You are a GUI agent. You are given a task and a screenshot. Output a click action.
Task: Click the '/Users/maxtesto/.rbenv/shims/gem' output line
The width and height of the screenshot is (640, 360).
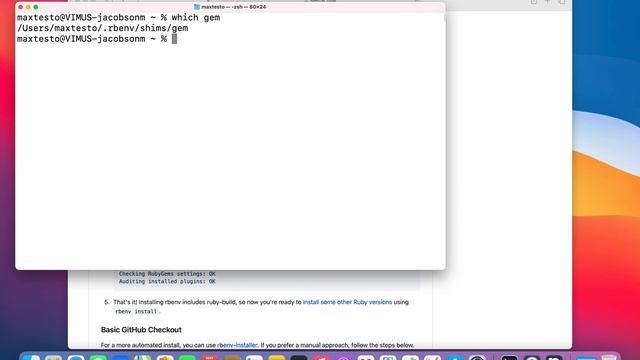(x=102, y=28)
